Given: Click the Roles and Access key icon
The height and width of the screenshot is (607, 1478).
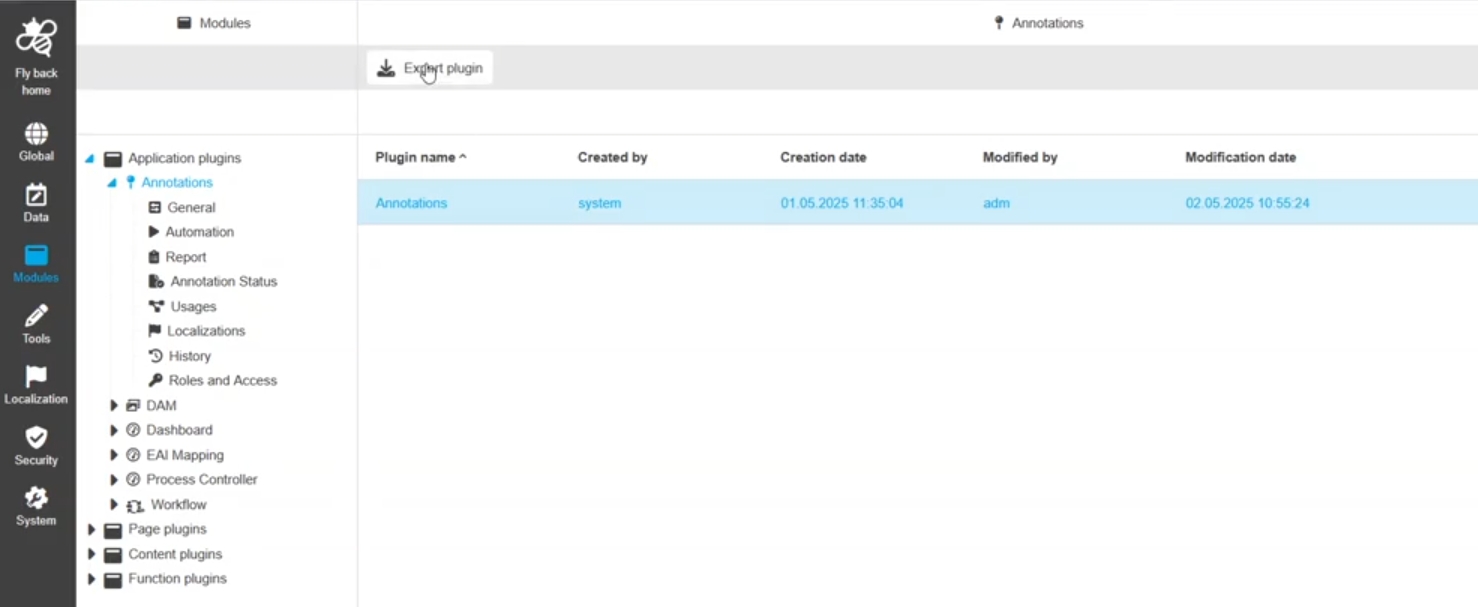Looking at the screenshot, I should (x=155, y=380).
